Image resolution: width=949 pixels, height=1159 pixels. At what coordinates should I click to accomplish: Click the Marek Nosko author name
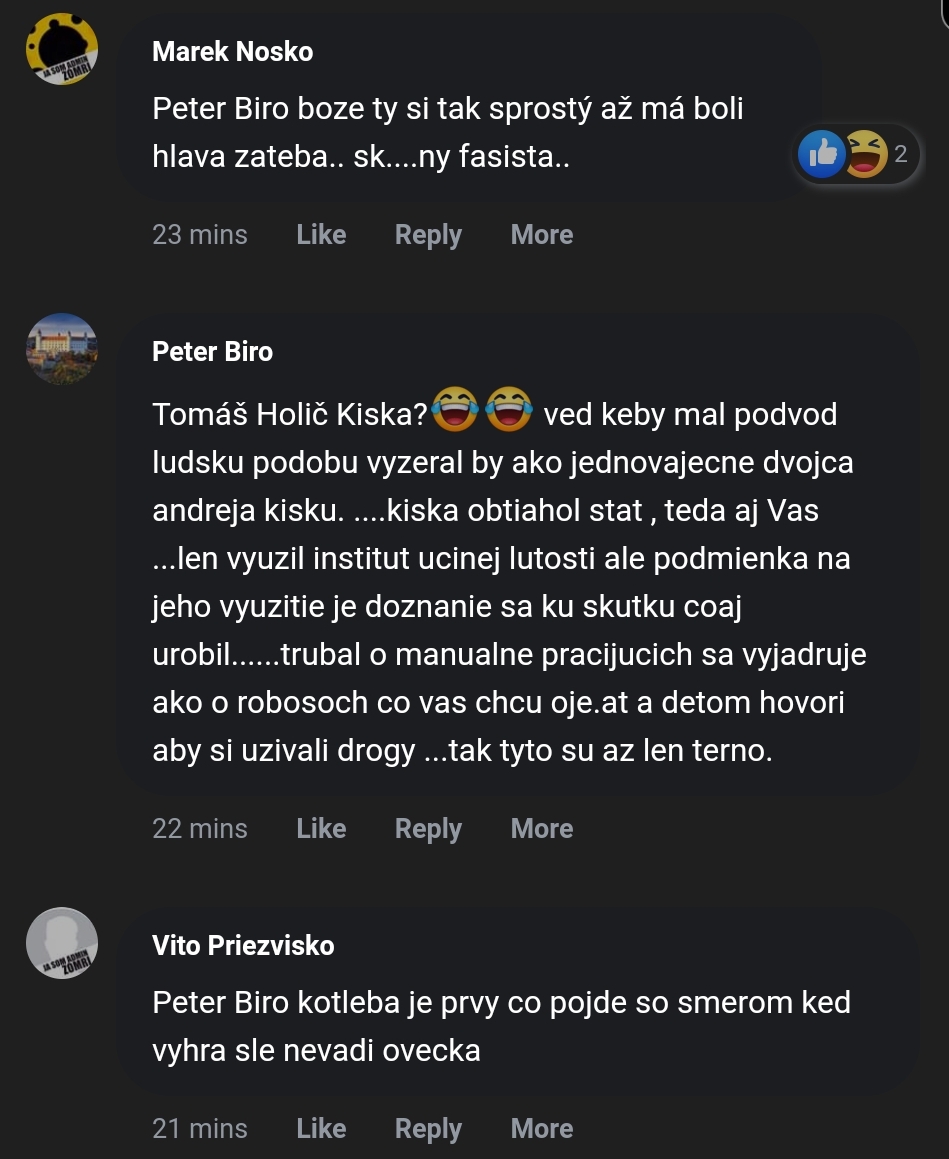click(x=232, y=52)
